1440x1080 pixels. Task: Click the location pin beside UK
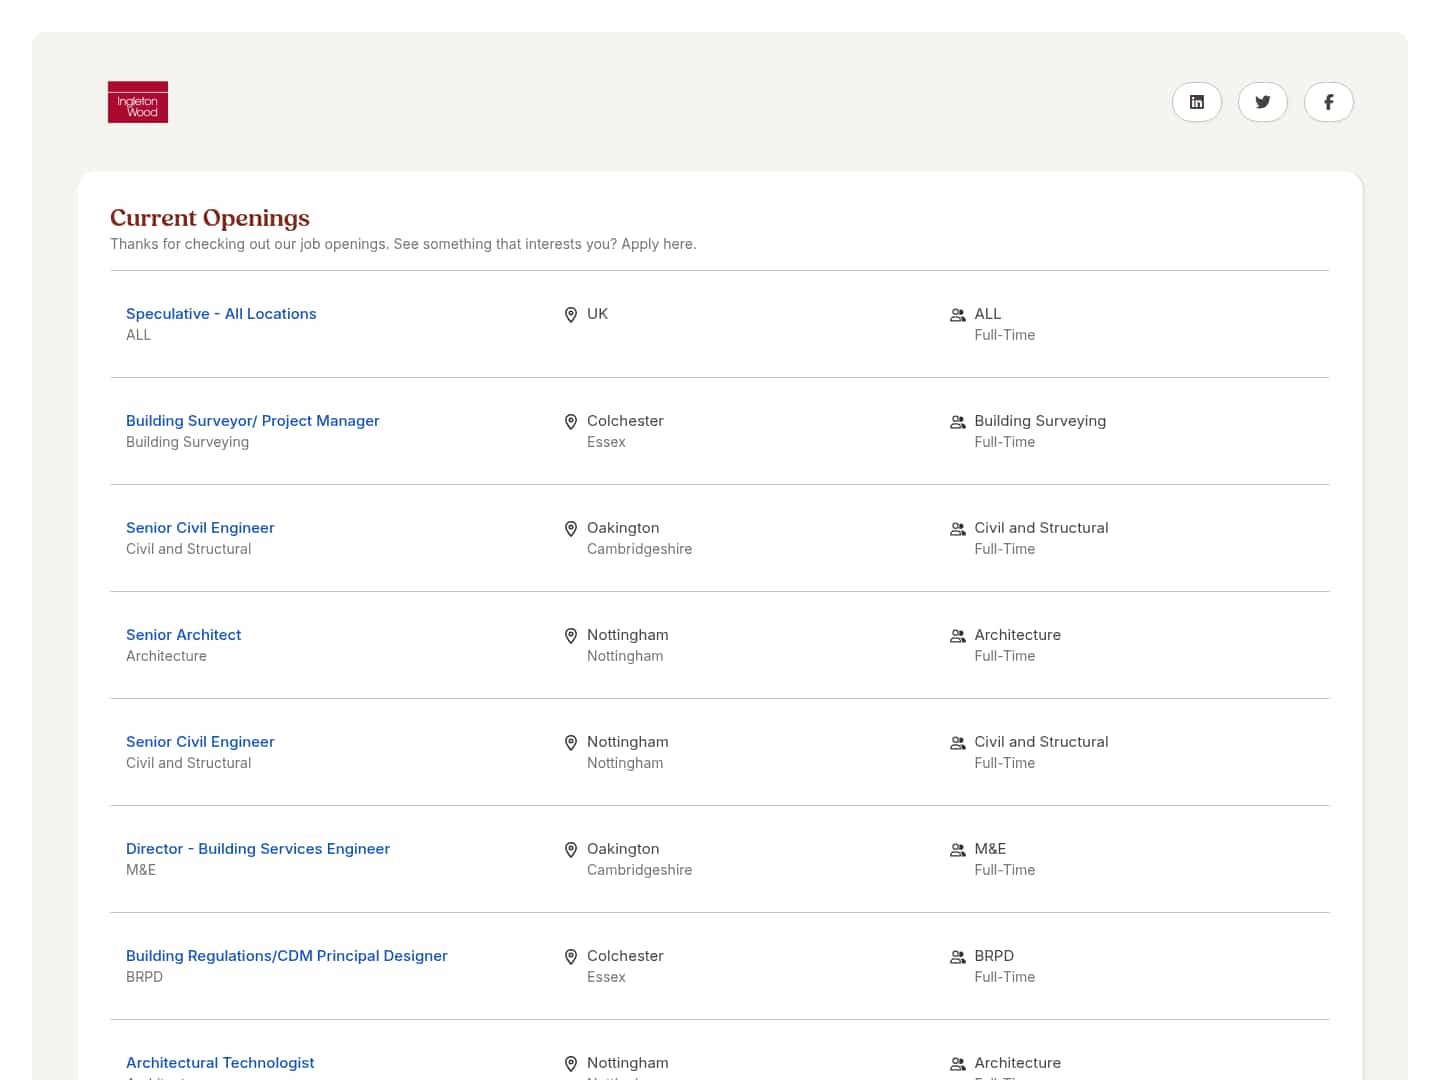tap(571, 315)
